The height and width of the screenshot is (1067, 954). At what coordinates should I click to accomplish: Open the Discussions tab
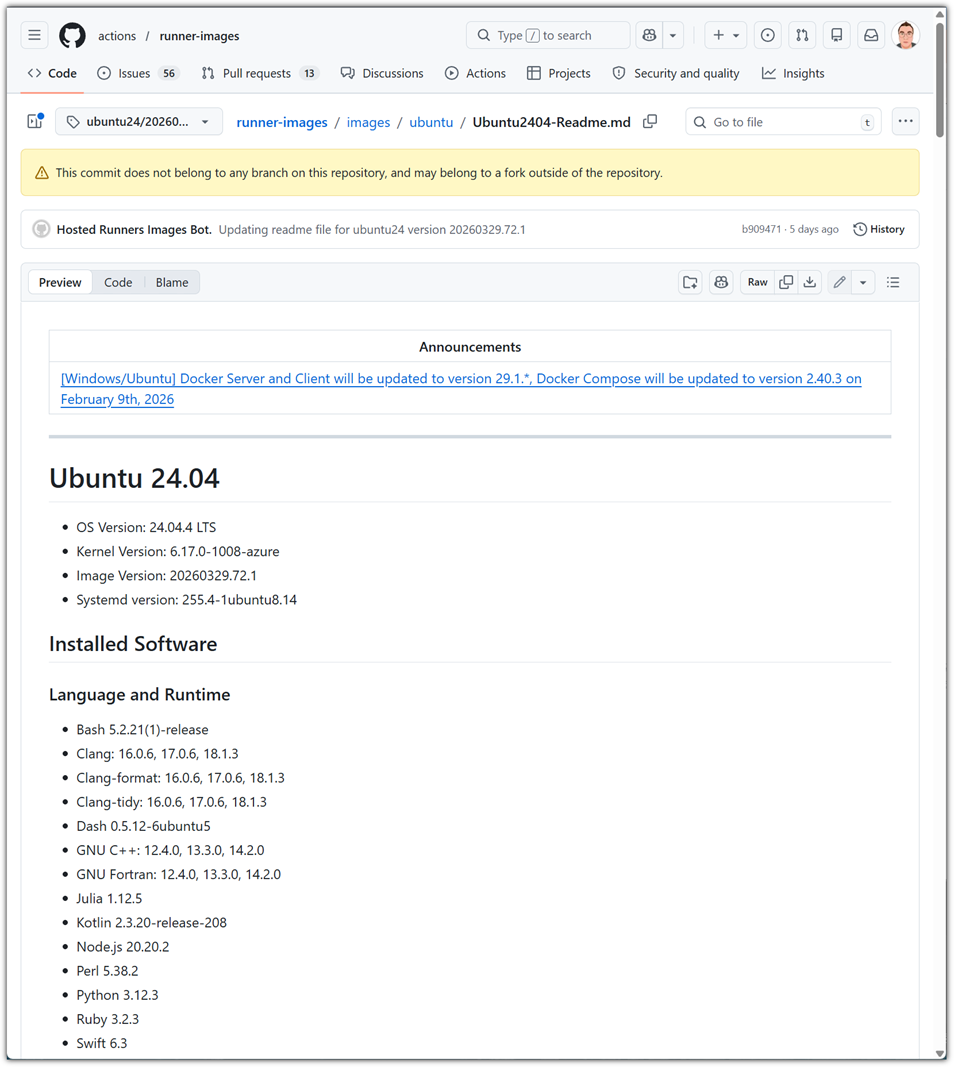[382, 73]
